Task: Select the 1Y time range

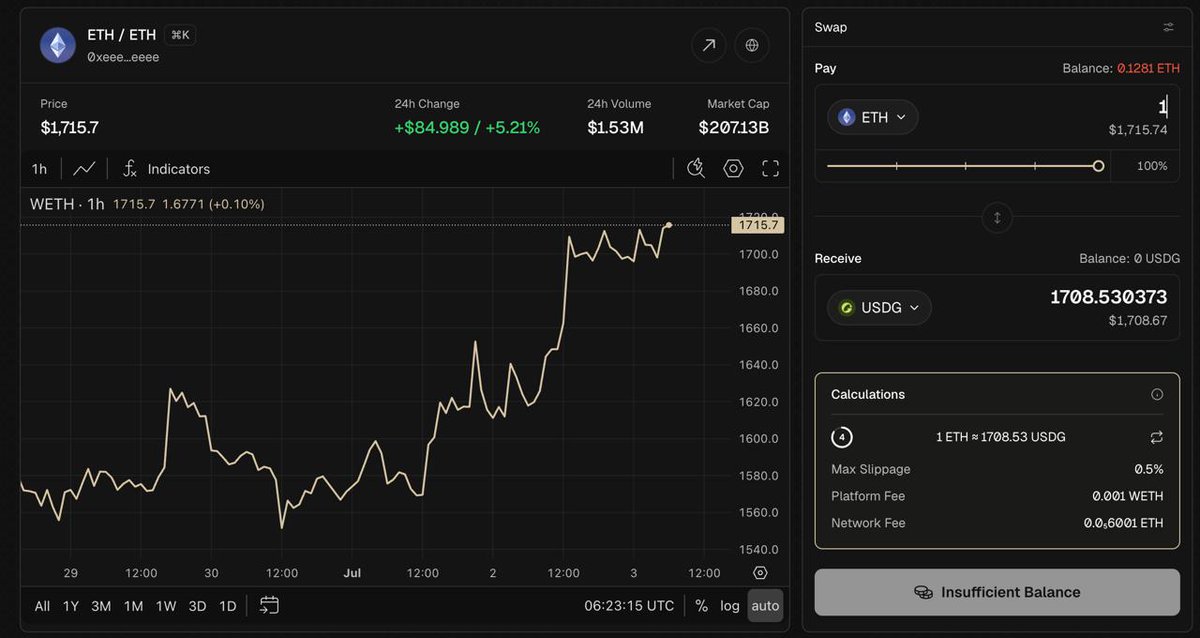Action: pyautogui.click(x=71, y=606)
